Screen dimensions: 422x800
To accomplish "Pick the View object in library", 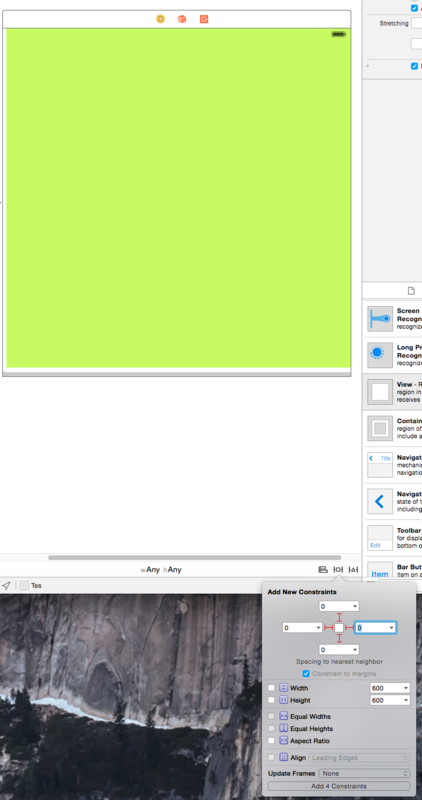I will pyautogui.click(x=380, y=392).
